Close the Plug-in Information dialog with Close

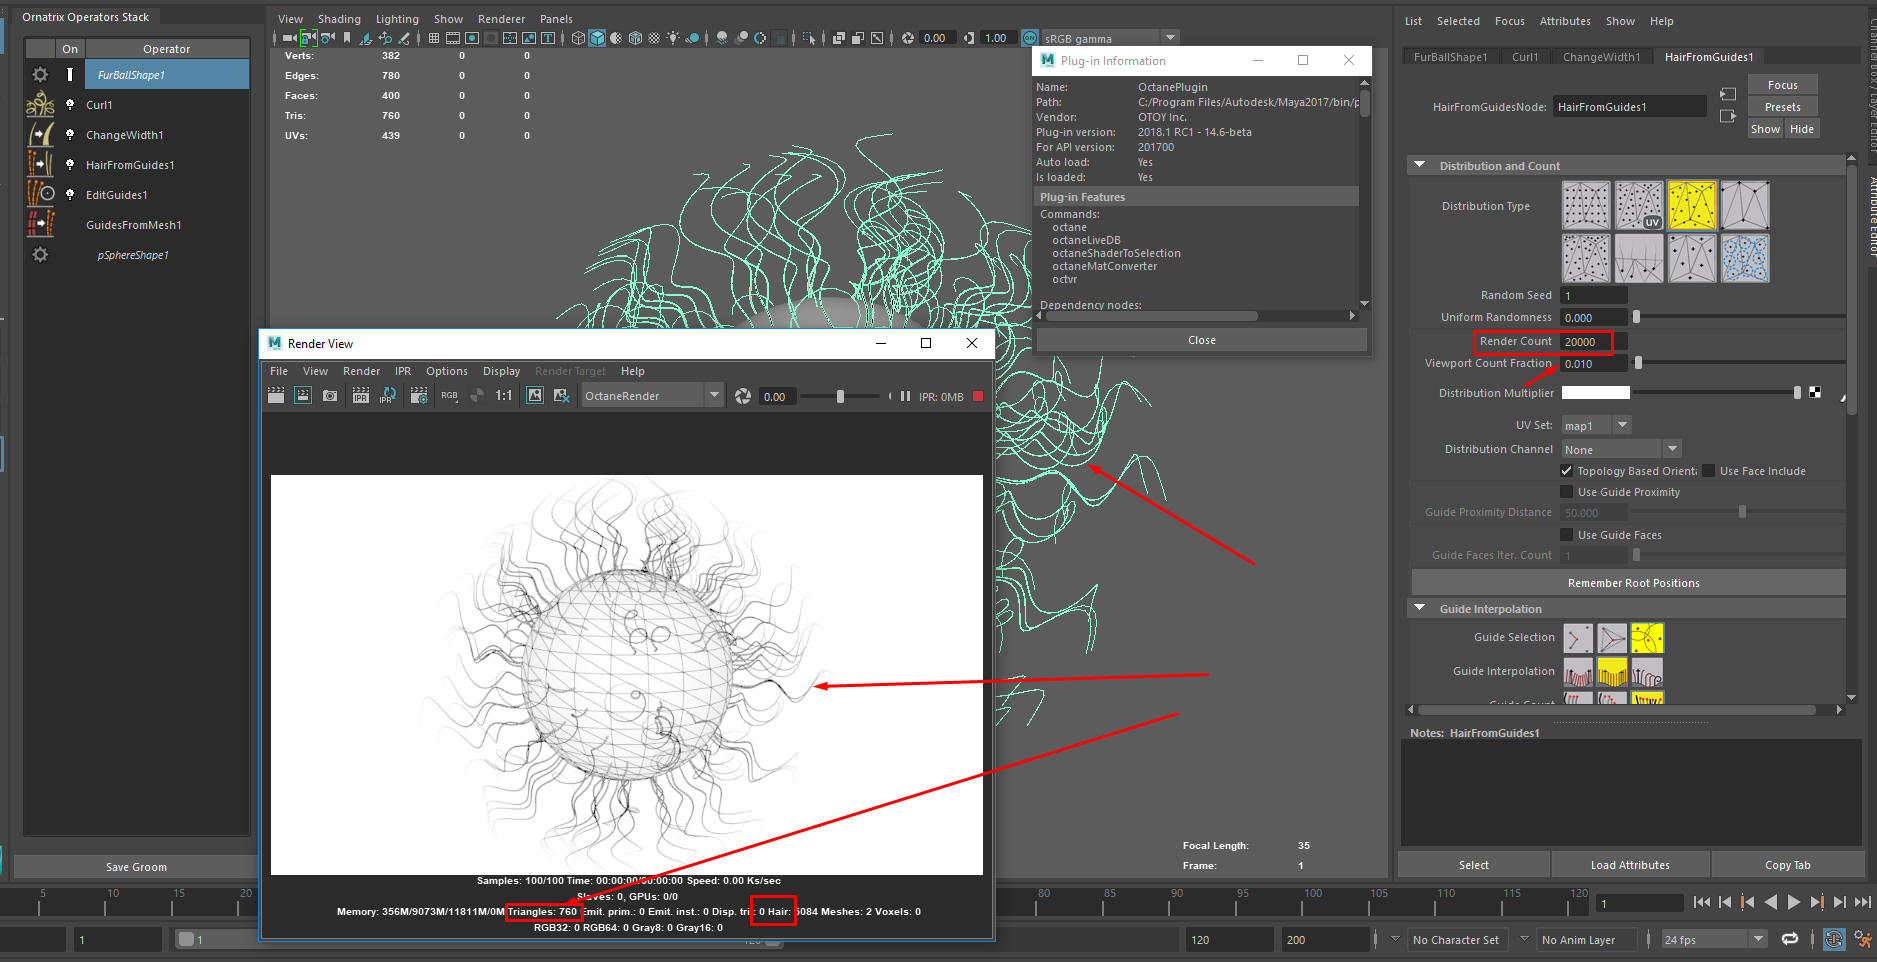pos(1201,340)
